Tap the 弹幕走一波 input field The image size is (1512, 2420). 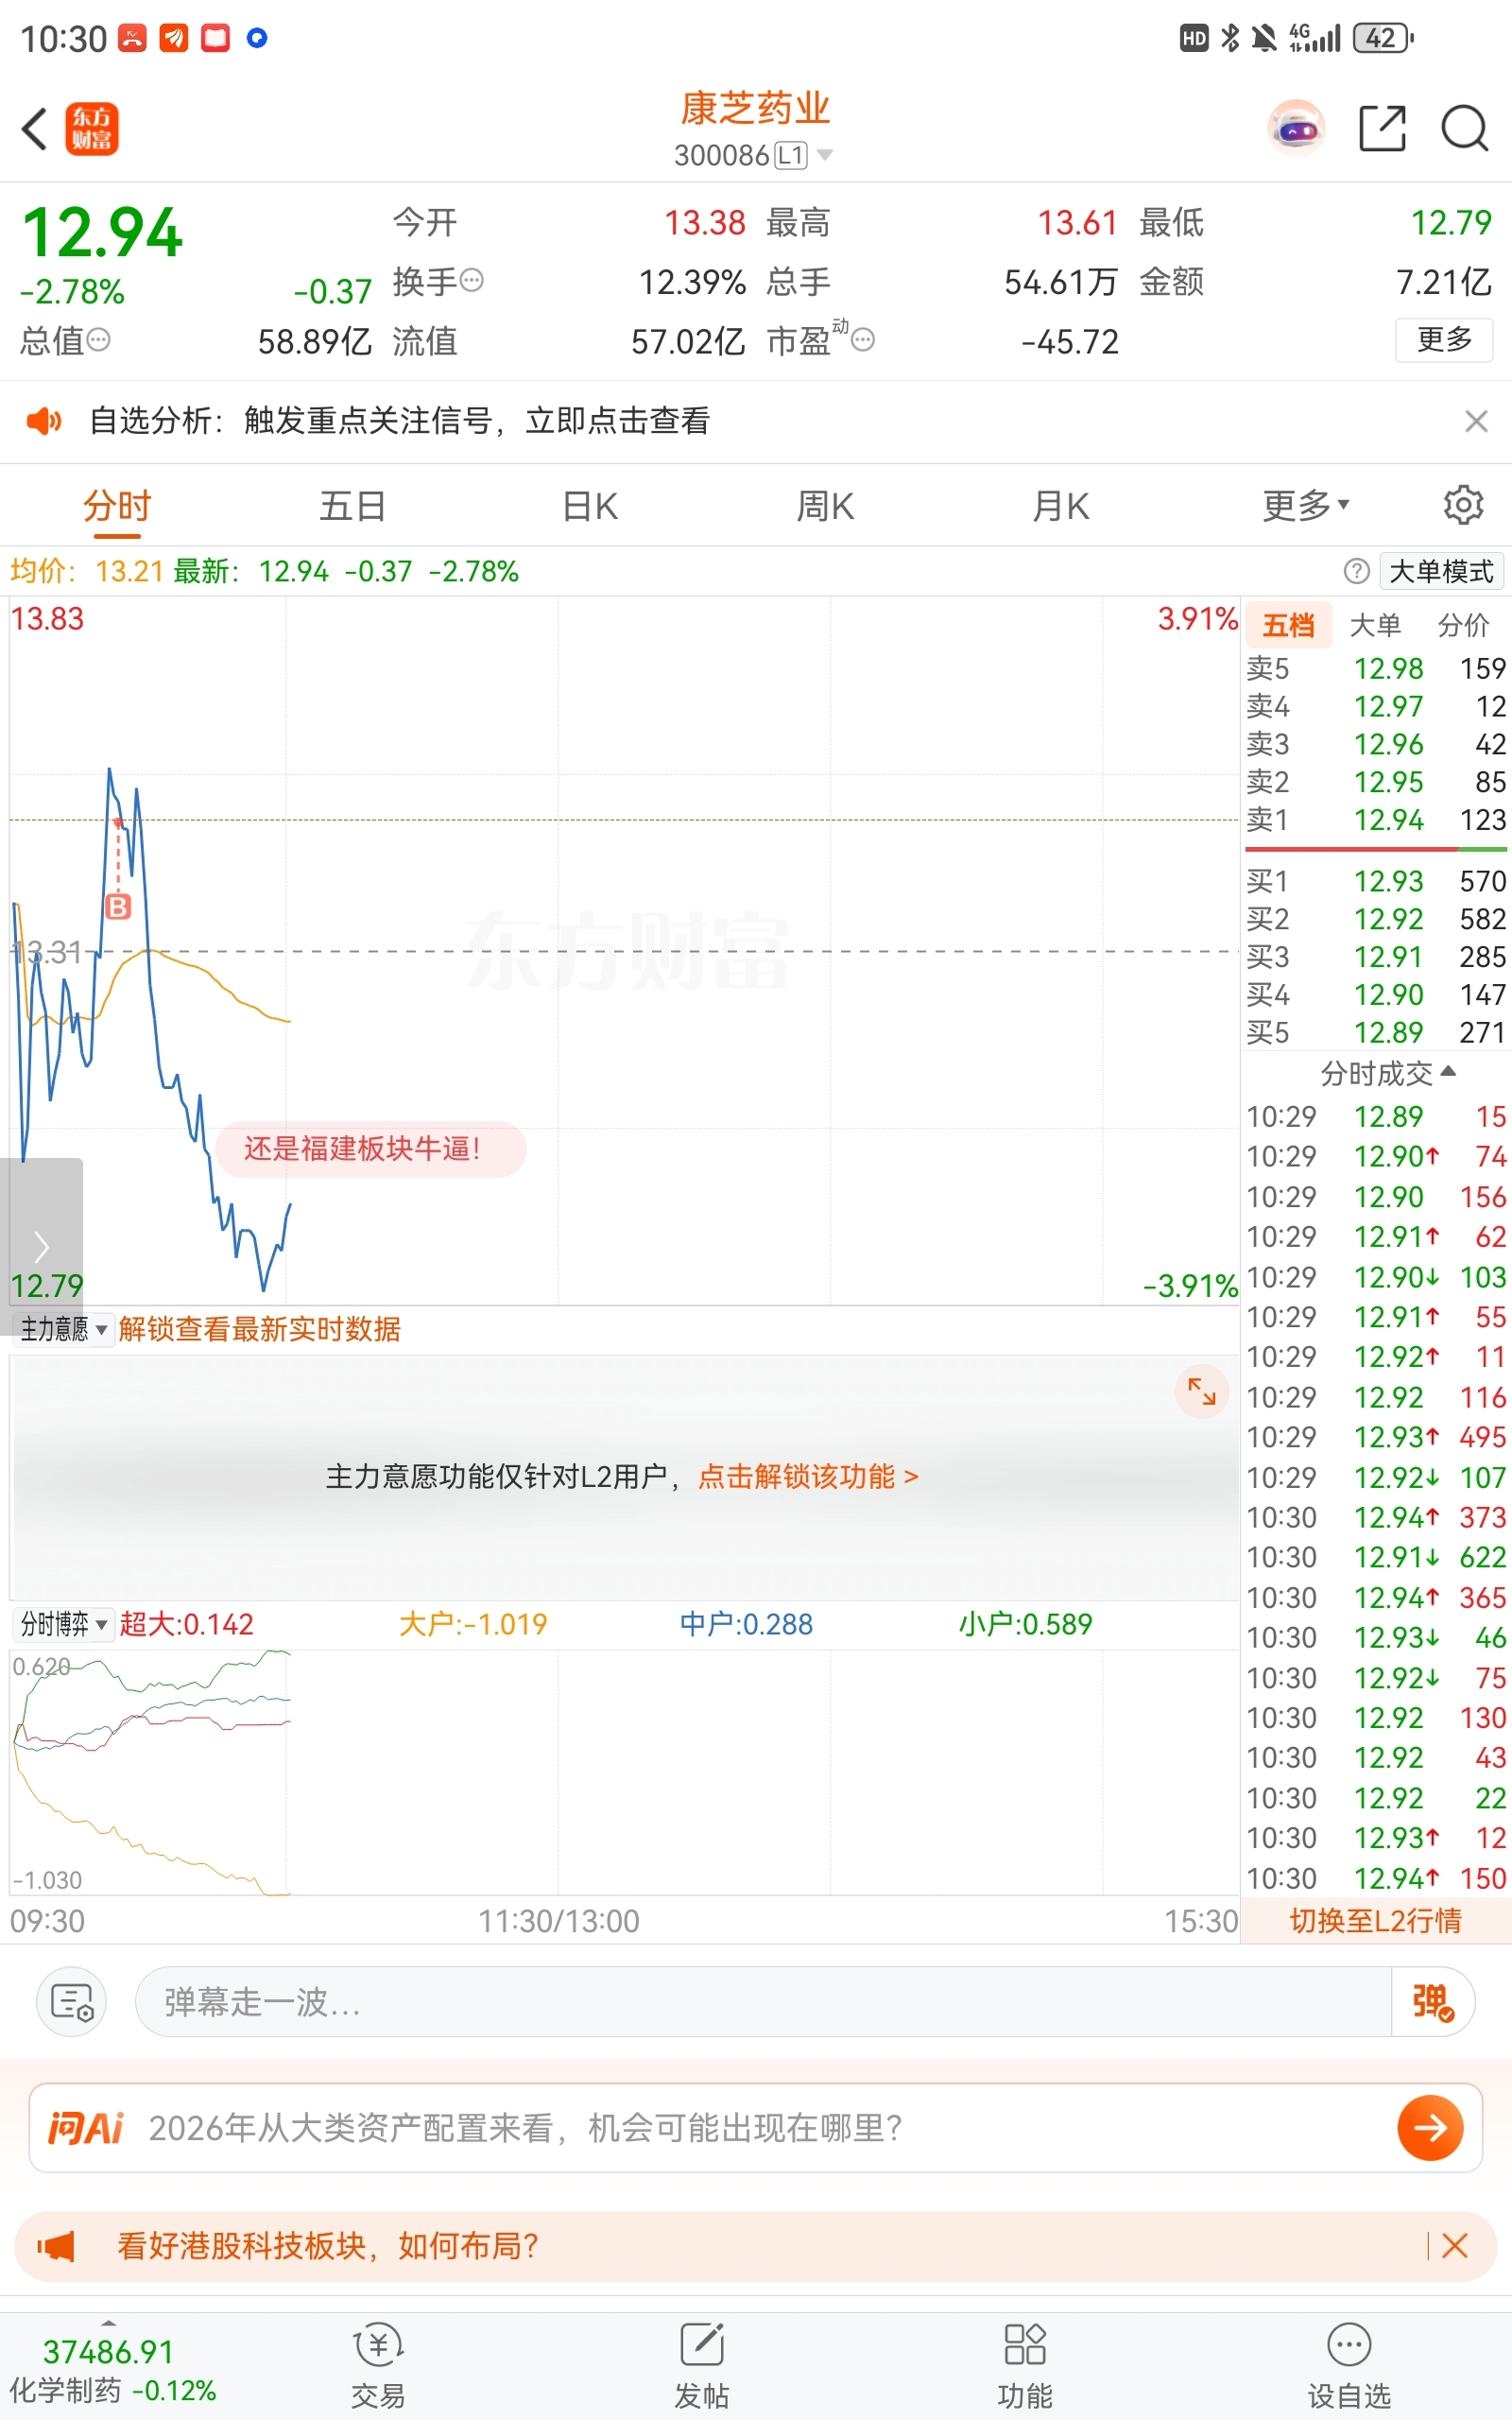point(763,2002)
